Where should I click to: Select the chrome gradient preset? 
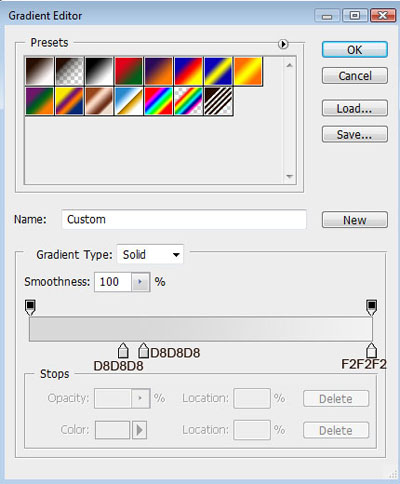pyautogui.click(x=129, y=101)
